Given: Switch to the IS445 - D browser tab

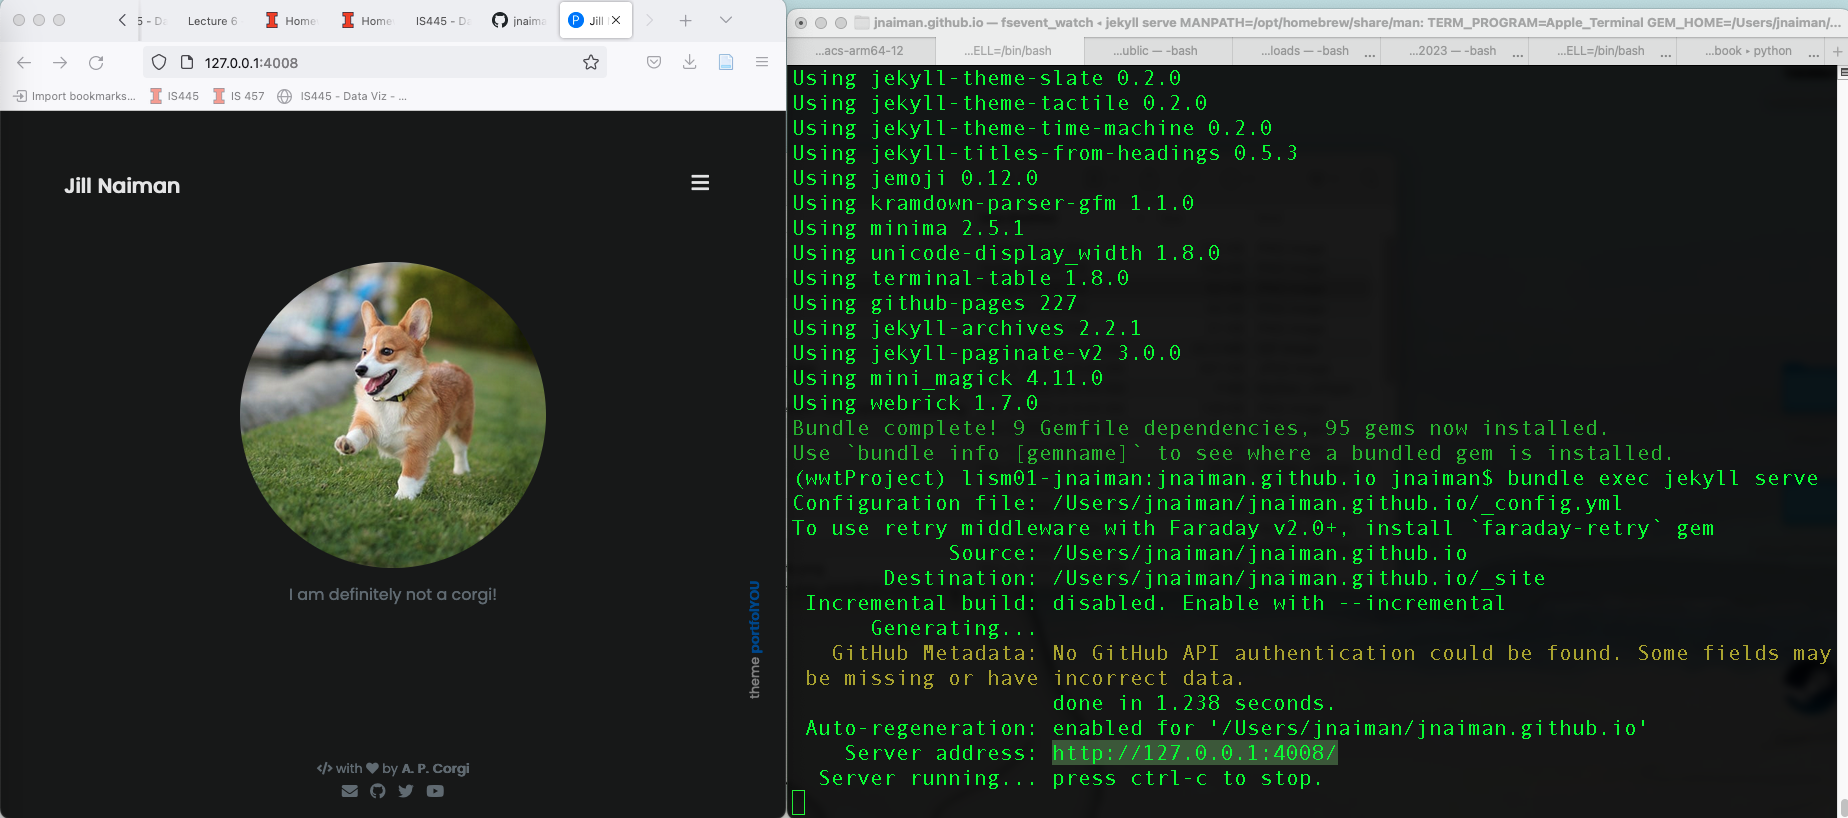Looking at the screenshot, I should coord(443,20).
